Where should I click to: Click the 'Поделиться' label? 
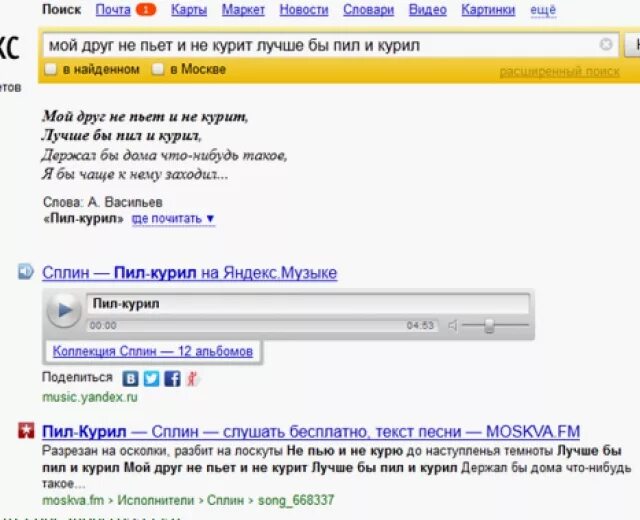[x=77, y=377]
